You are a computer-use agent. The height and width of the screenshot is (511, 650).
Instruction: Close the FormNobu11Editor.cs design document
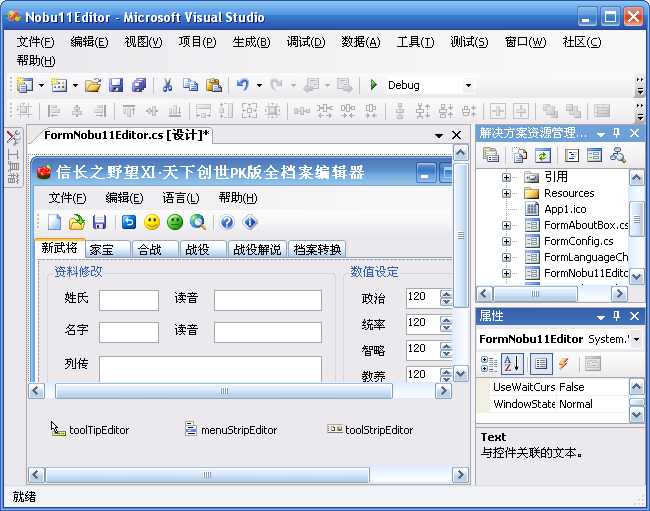pyautogui.click(x=456, y=135)
